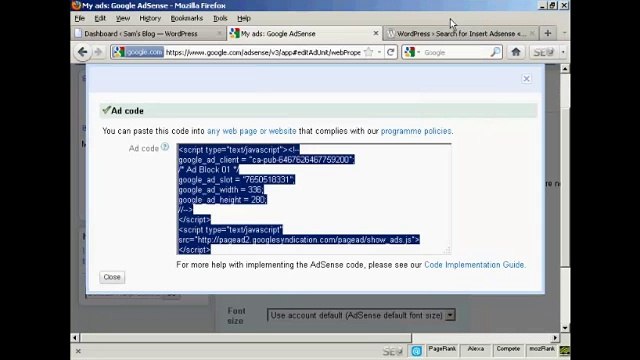640x360 pixels.
Task: Open the History menu
Action: click(150, 18)
